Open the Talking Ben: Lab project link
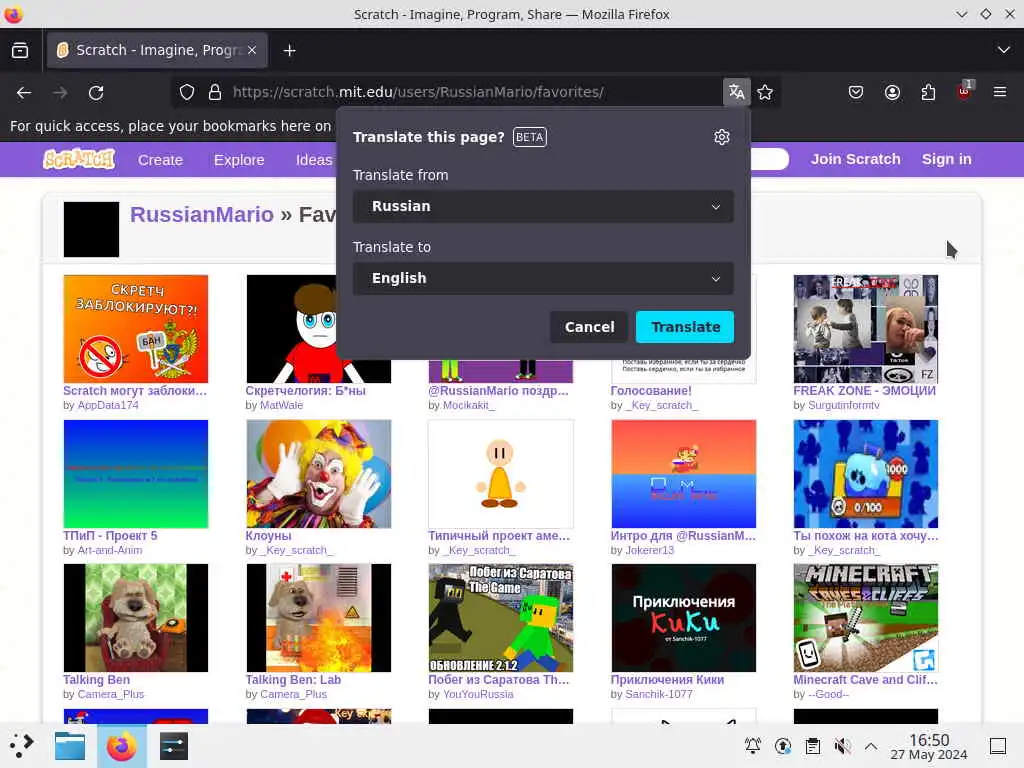This screenshot has width=1024, height=768. click(293, 680)
